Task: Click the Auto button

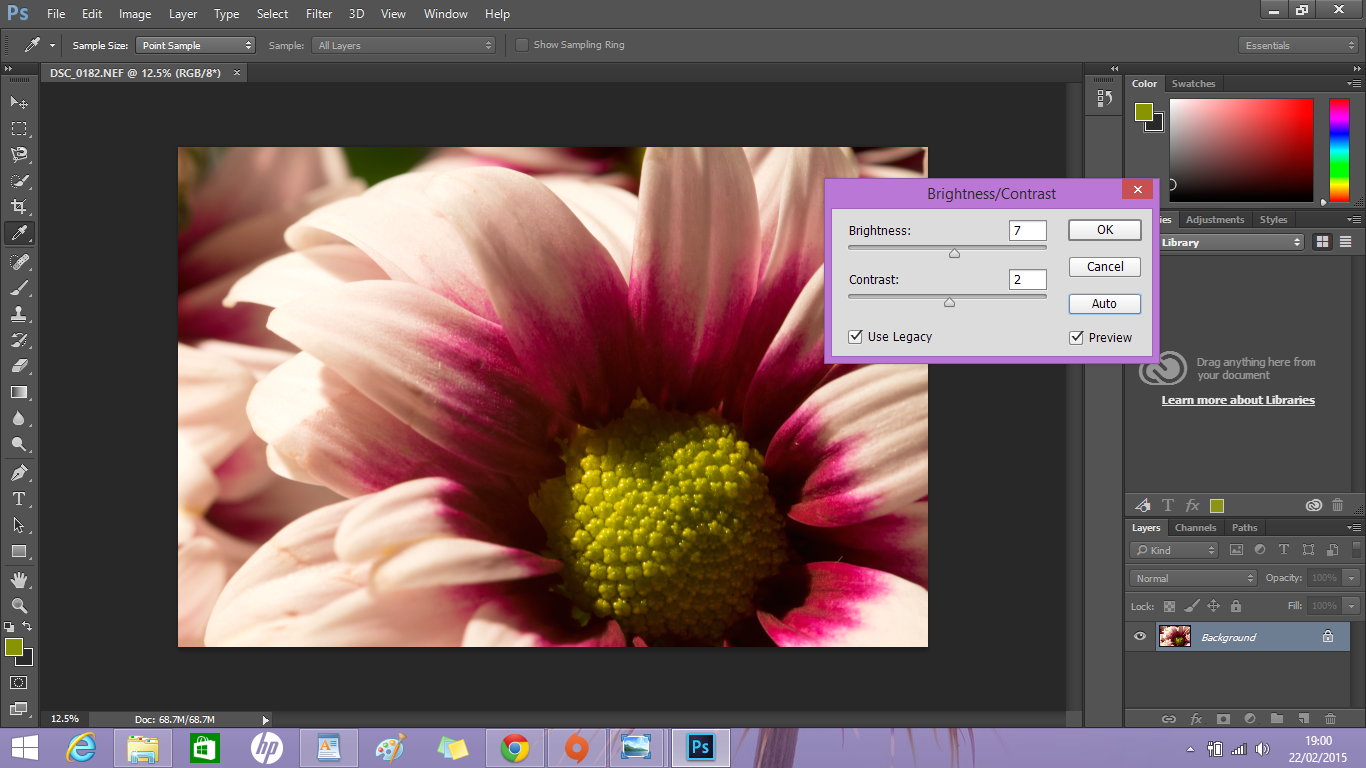Action: click(x=1104, y=304)
